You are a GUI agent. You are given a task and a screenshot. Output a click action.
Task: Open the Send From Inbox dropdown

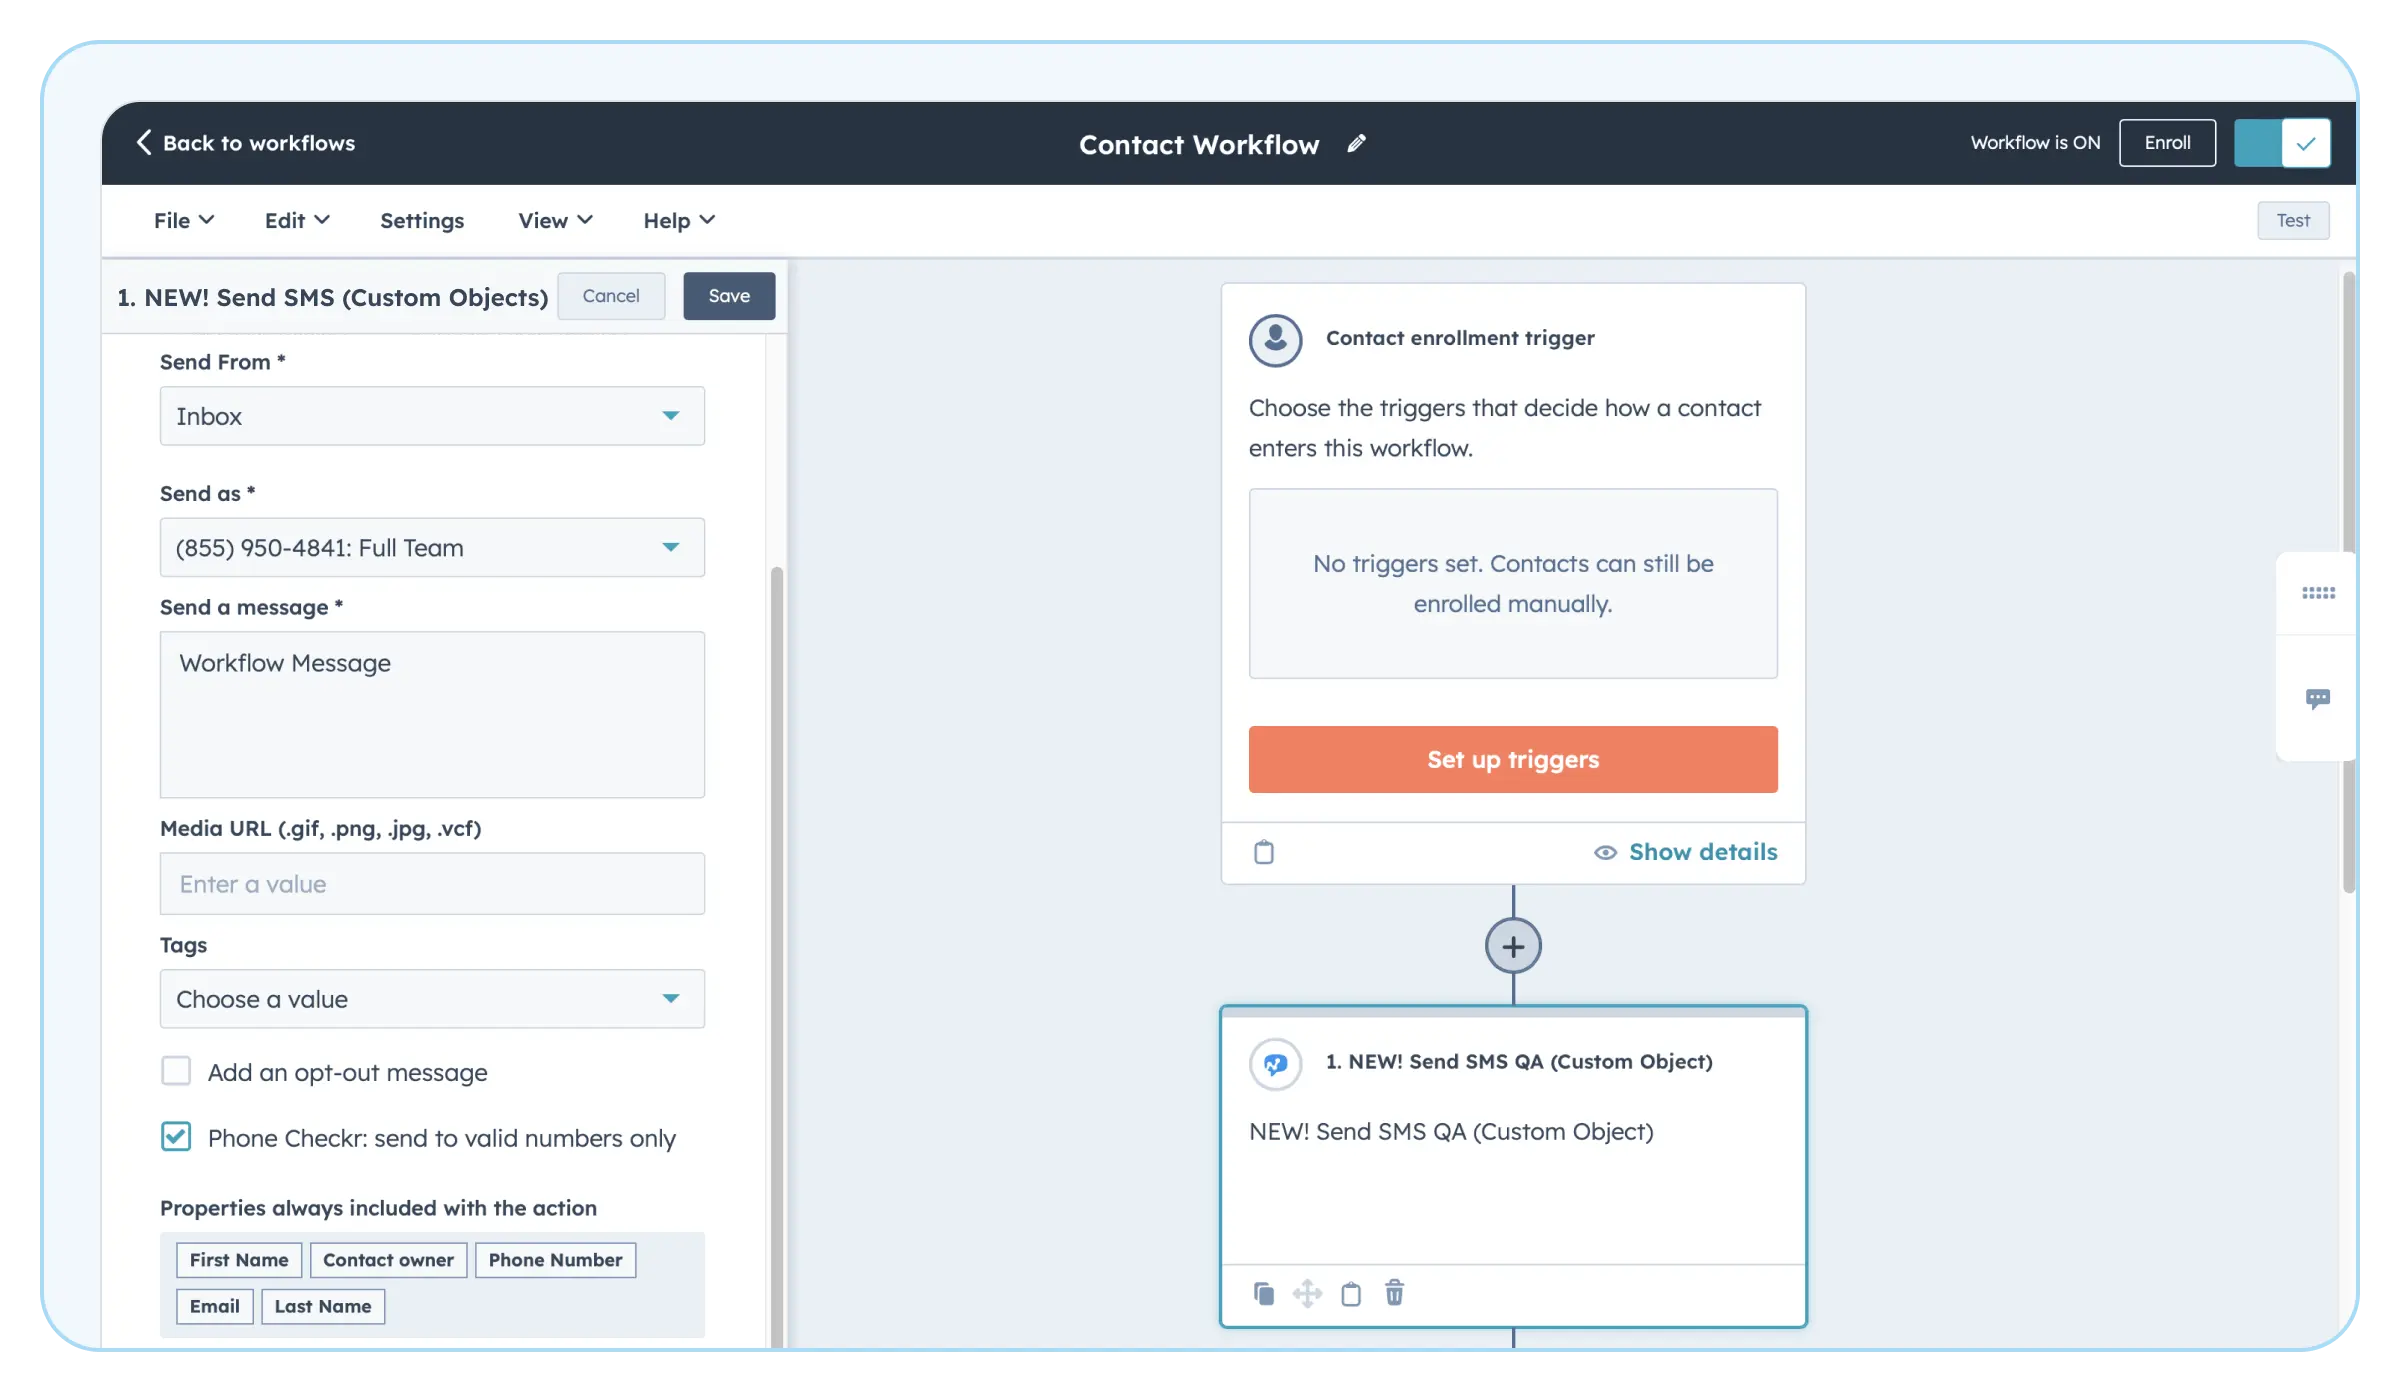(x=432, y=416)
